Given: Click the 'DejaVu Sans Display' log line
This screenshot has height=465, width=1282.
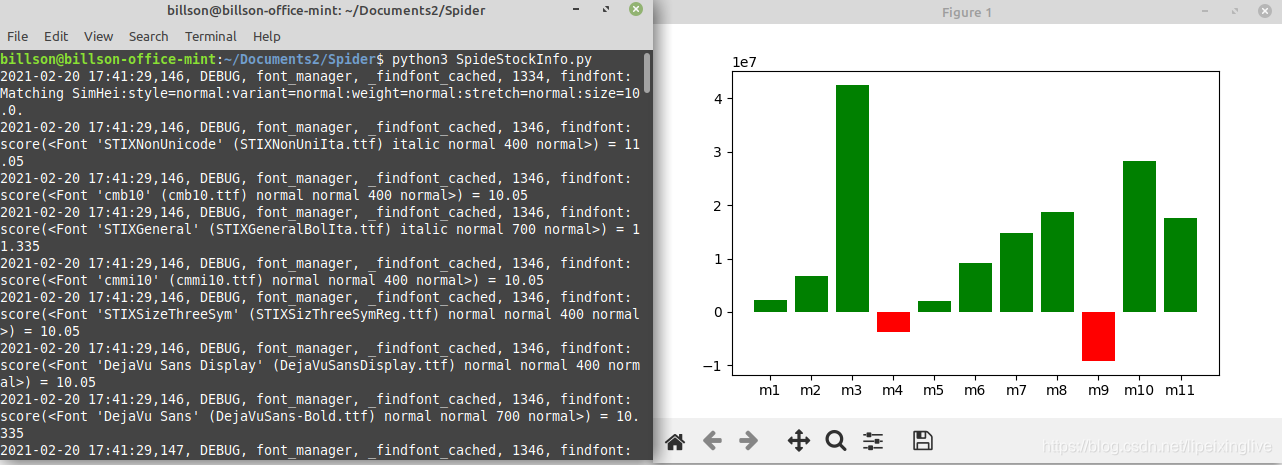Looking at the screenshot, I should point(320,366).
